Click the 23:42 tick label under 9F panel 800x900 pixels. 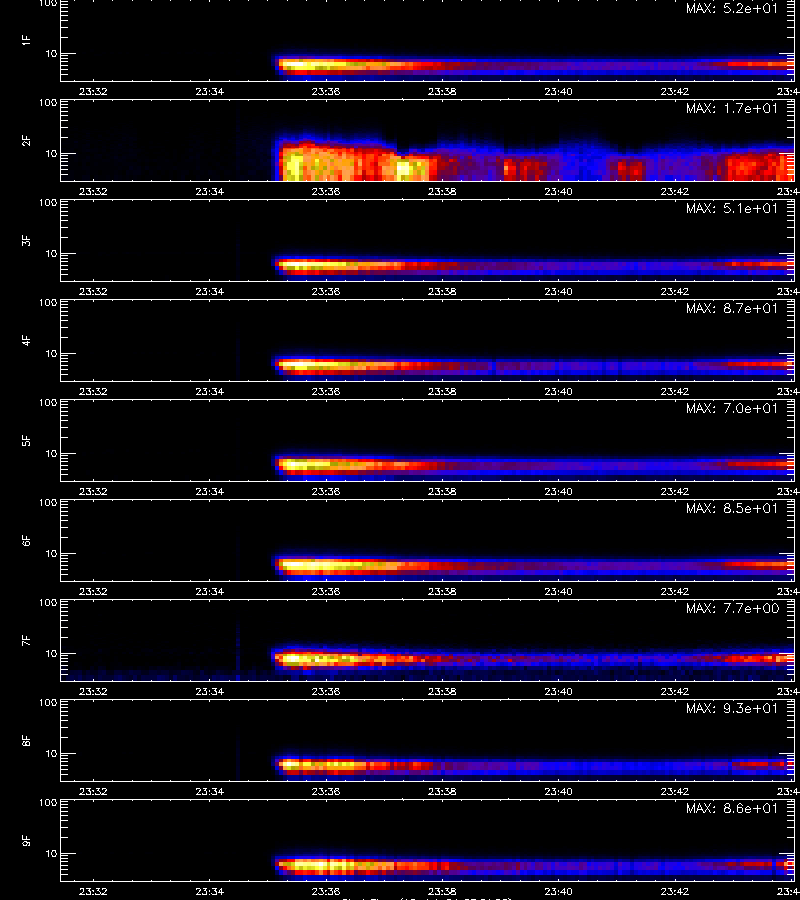675,891
